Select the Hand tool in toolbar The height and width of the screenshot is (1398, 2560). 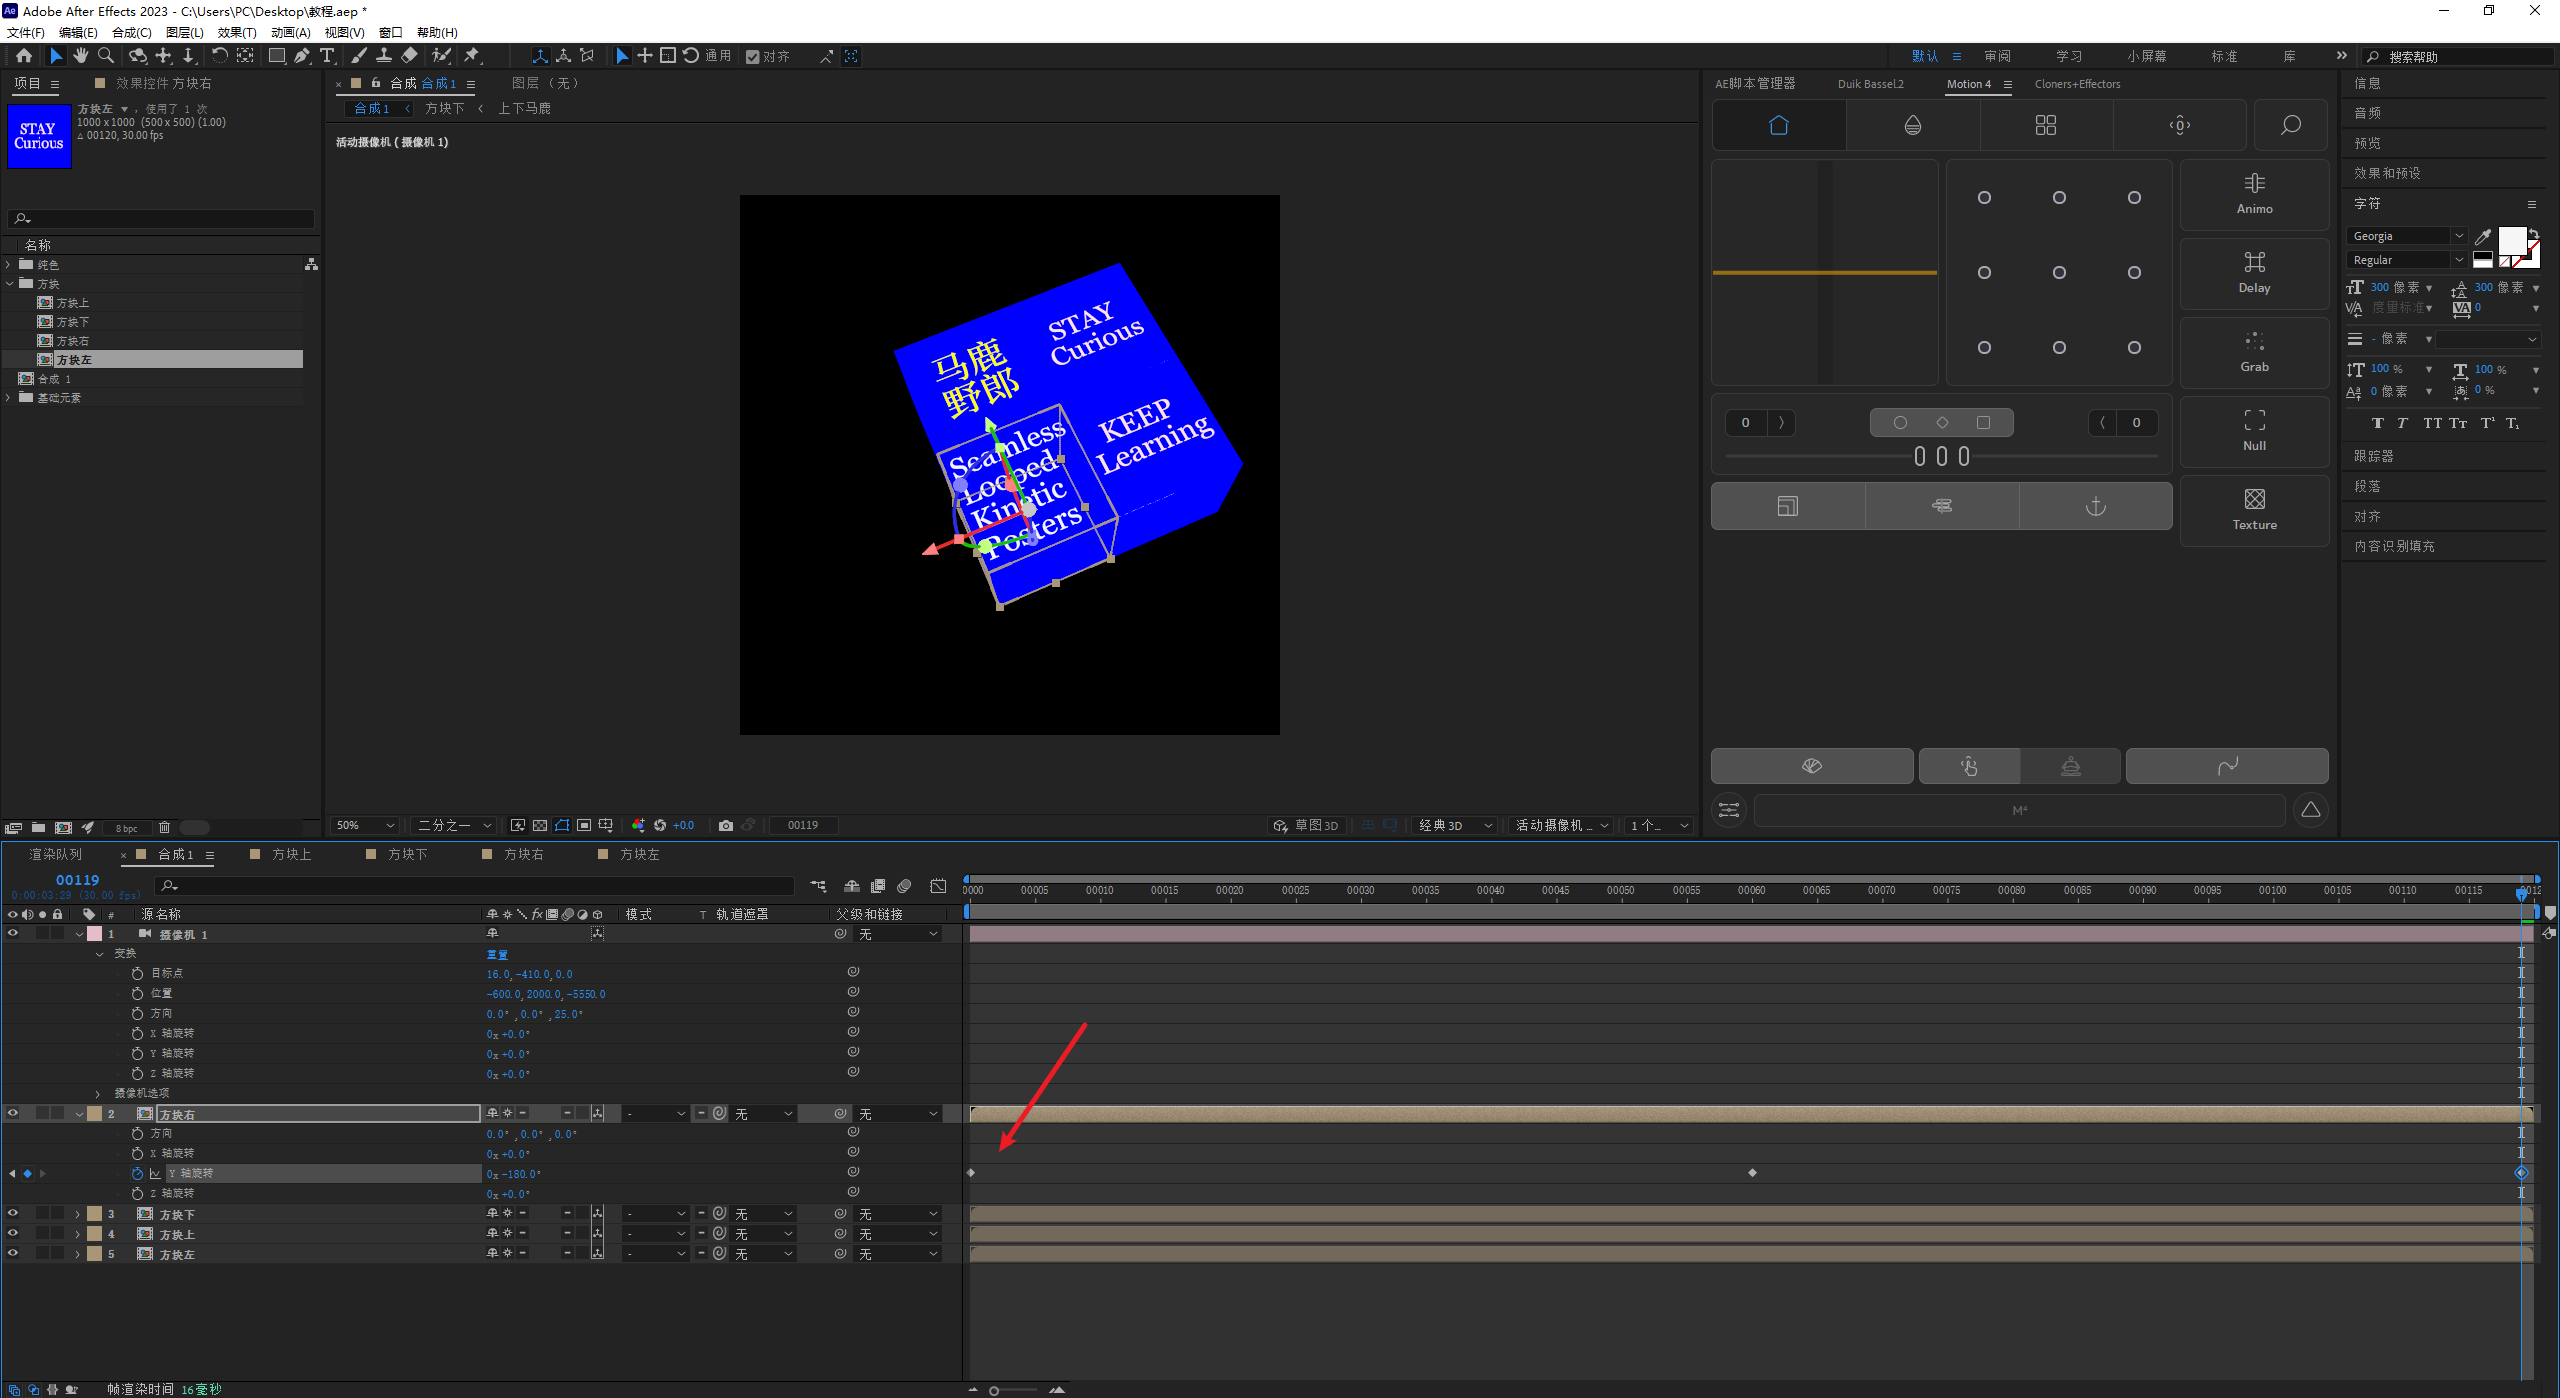tap(81, 56)
